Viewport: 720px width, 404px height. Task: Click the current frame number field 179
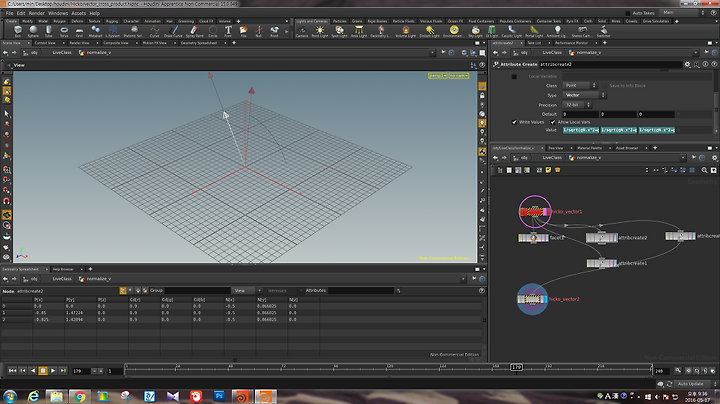click(81, 371)
